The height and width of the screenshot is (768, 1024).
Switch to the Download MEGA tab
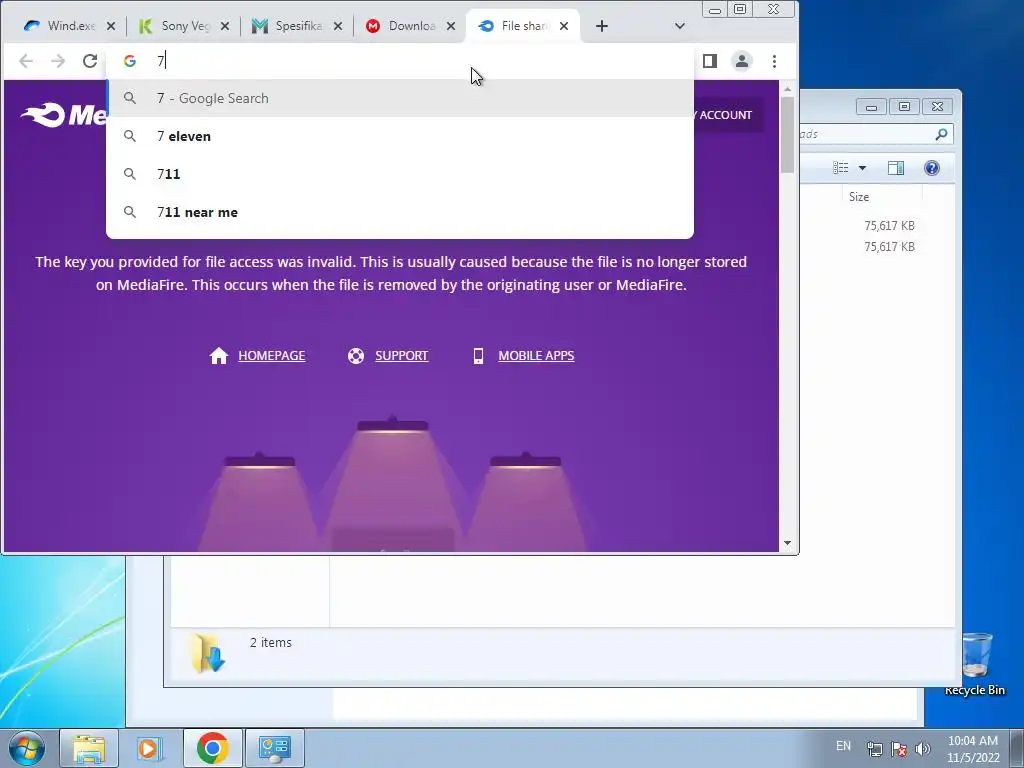tap(402, 26)
